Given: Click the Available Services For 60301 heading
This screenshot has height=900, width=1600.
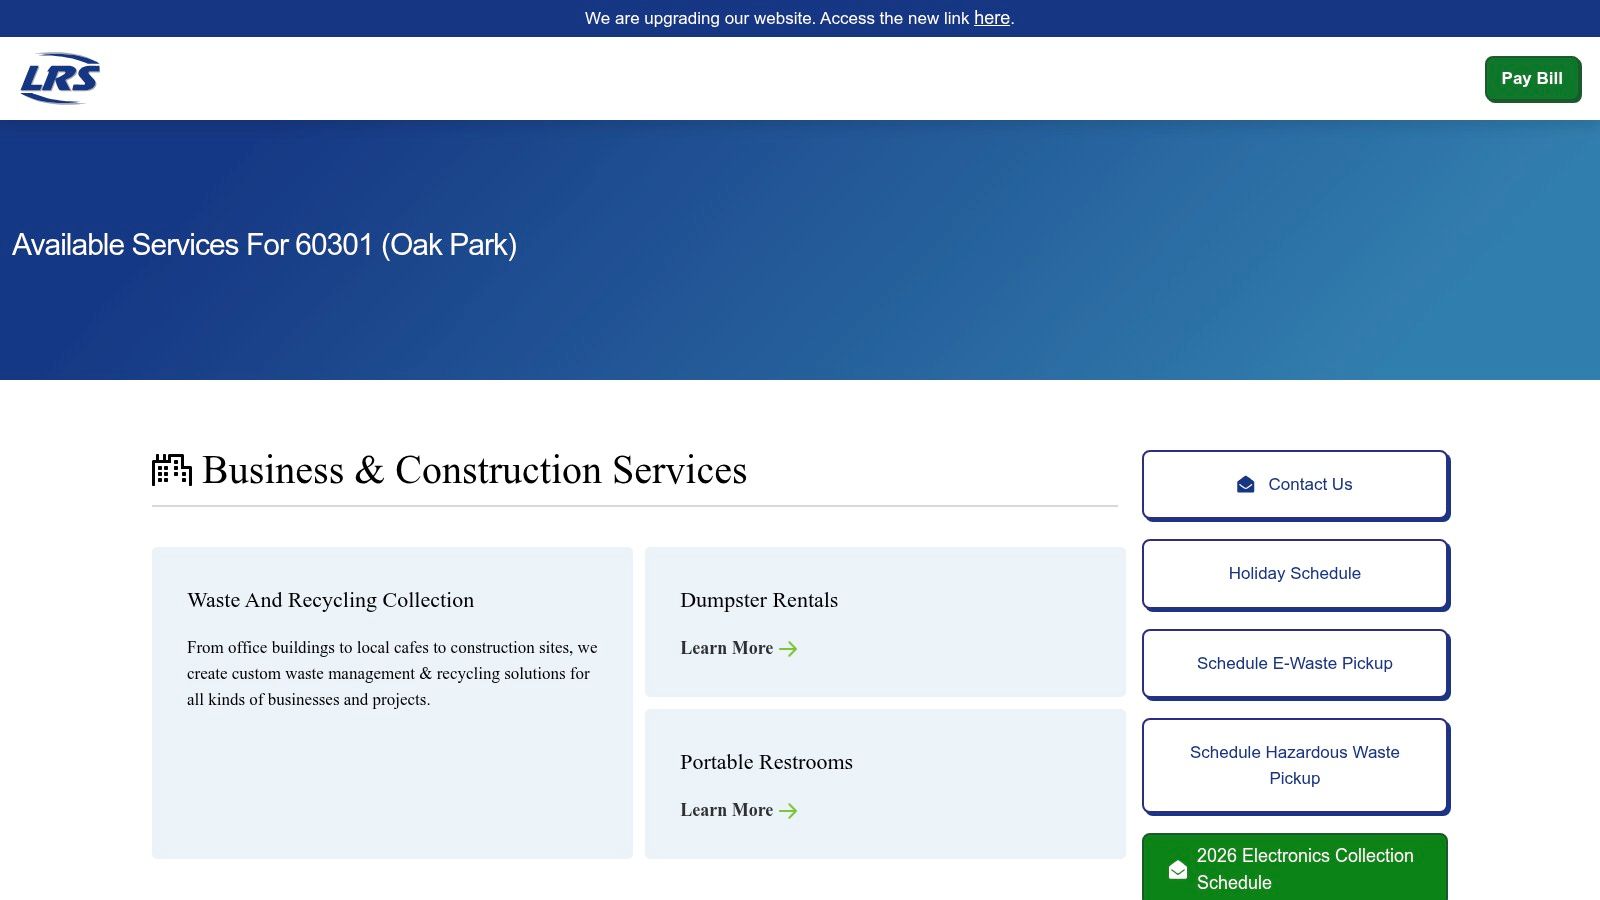Looking at the screenshot, I should tap(264, 245).
